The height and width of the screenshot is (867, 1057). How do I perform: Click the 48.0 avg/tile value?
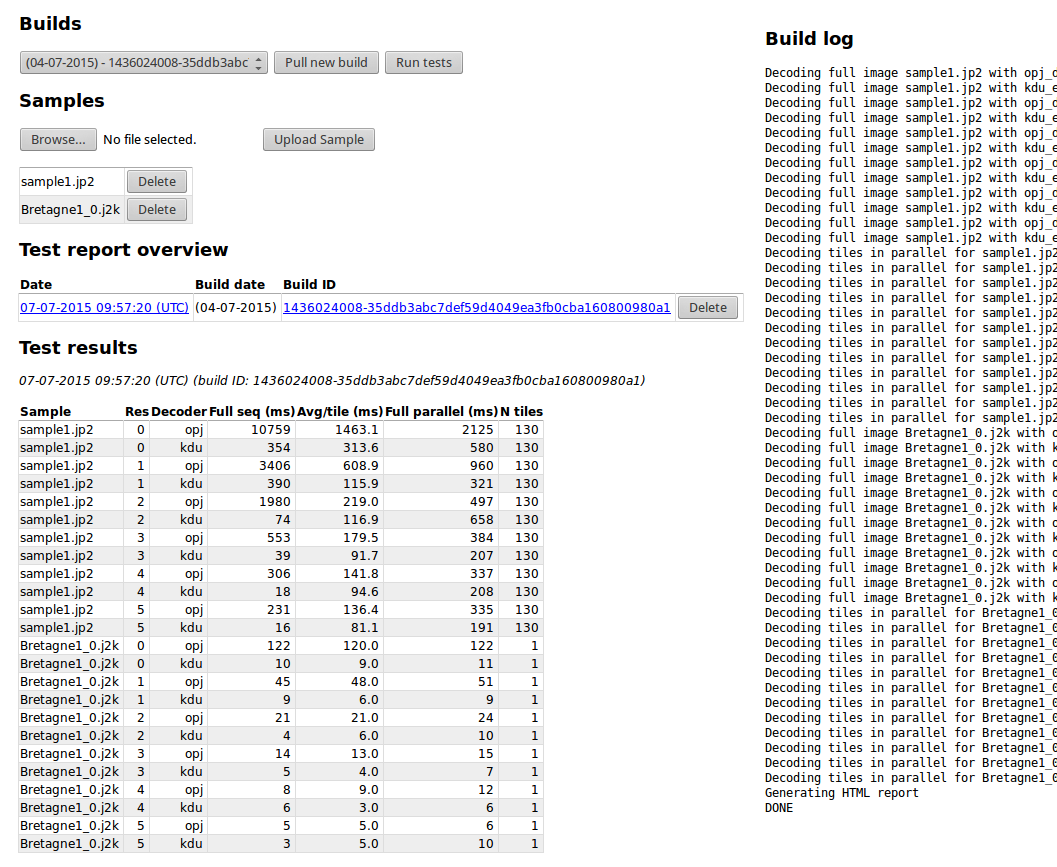pos(365,682)
